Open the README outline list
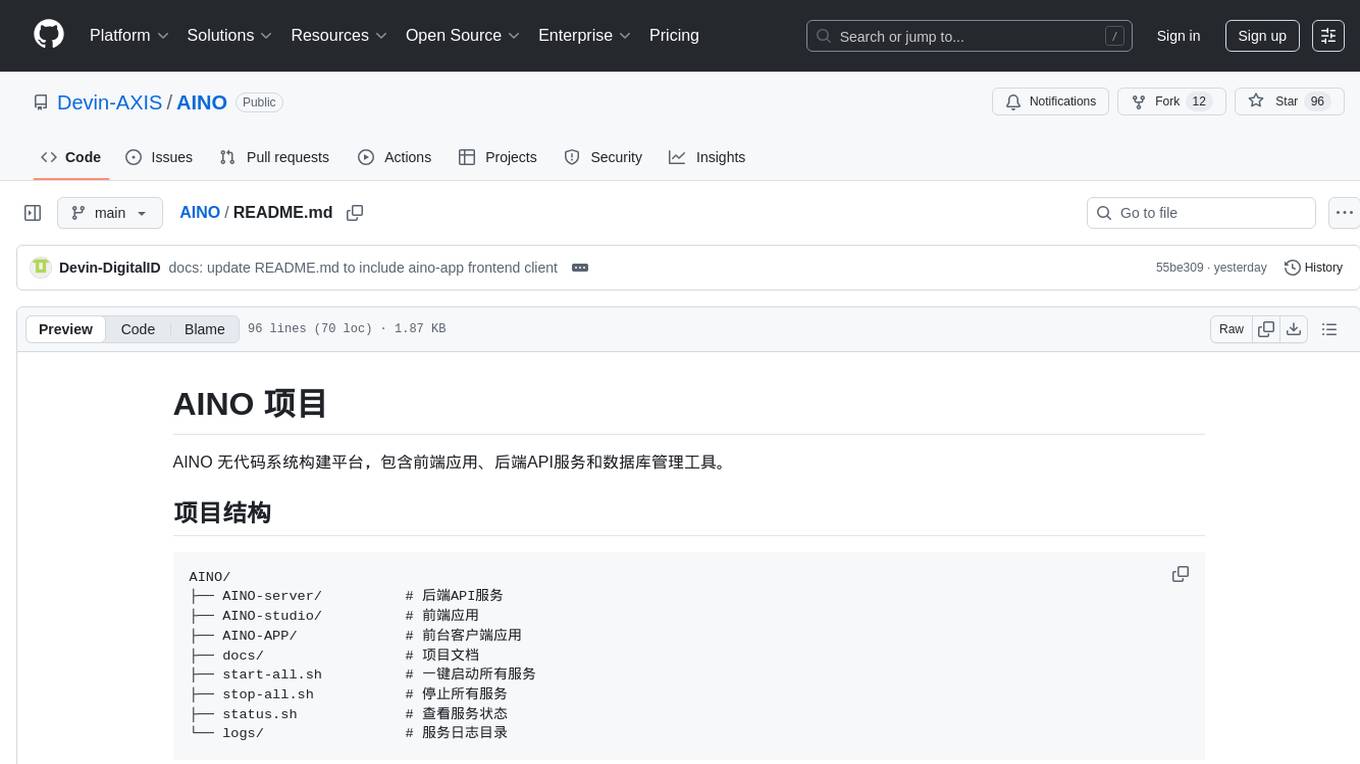 tap(1329, 329)
